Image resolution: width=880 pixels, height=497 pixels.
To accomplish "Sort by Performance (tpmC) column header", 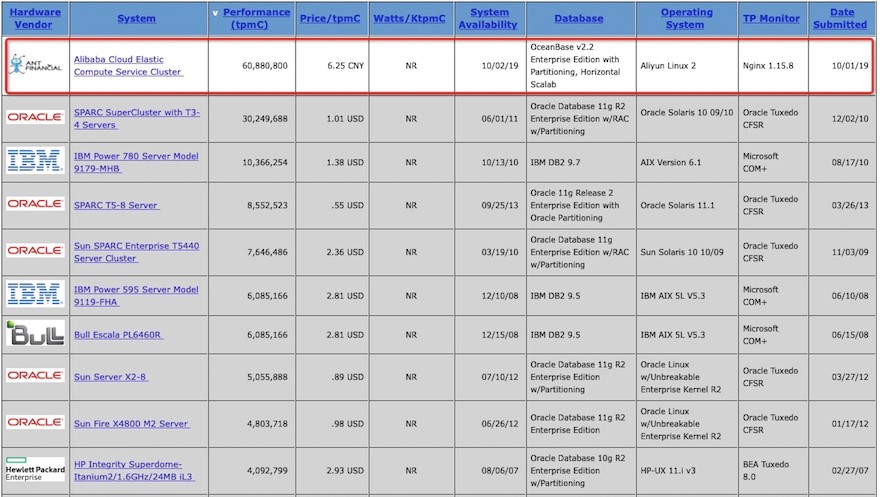I will point(256,19).
